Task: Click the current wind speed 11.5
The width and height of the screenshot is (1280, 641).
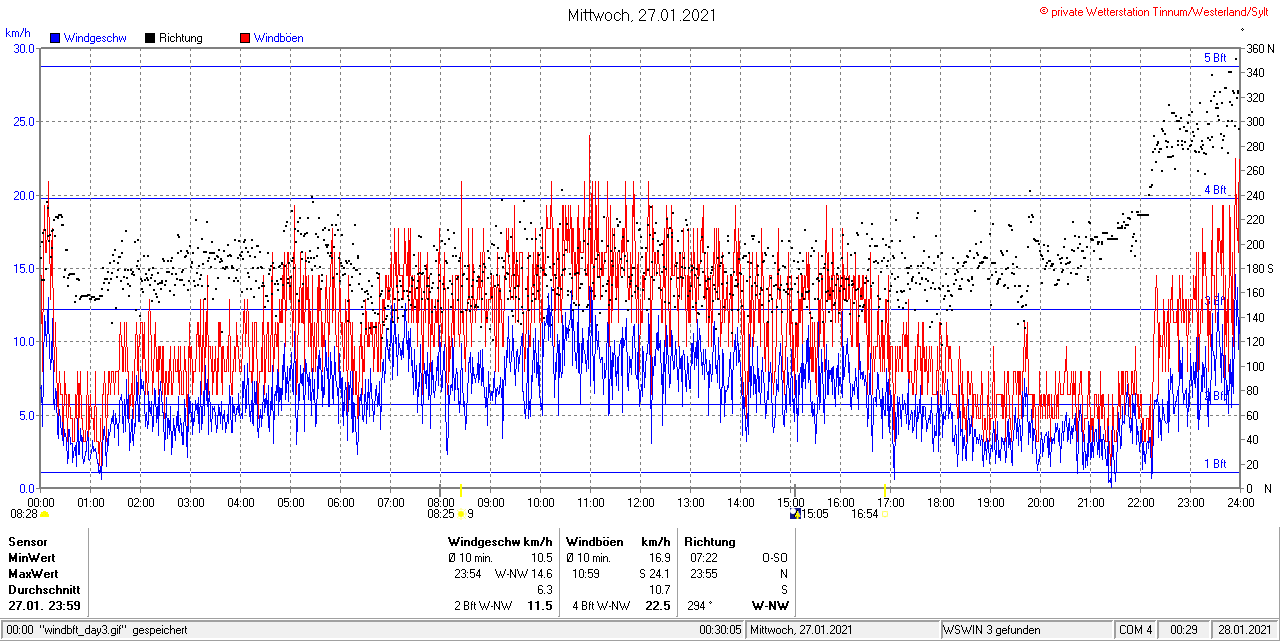Action: (x=540, y=606)
